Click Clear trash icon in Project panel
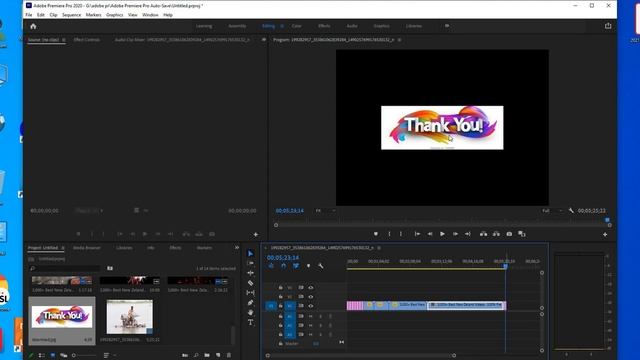The width and height of the screenshot is (640, 360). [229, 355]
